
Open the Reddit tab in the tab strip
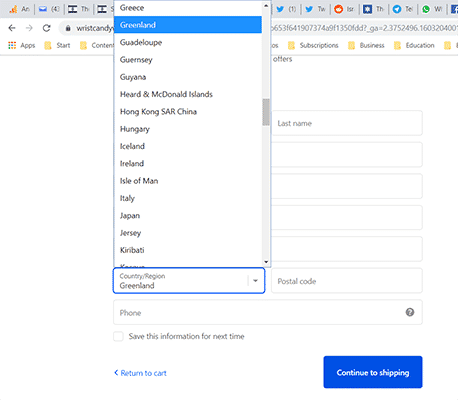tap(338, 9)
